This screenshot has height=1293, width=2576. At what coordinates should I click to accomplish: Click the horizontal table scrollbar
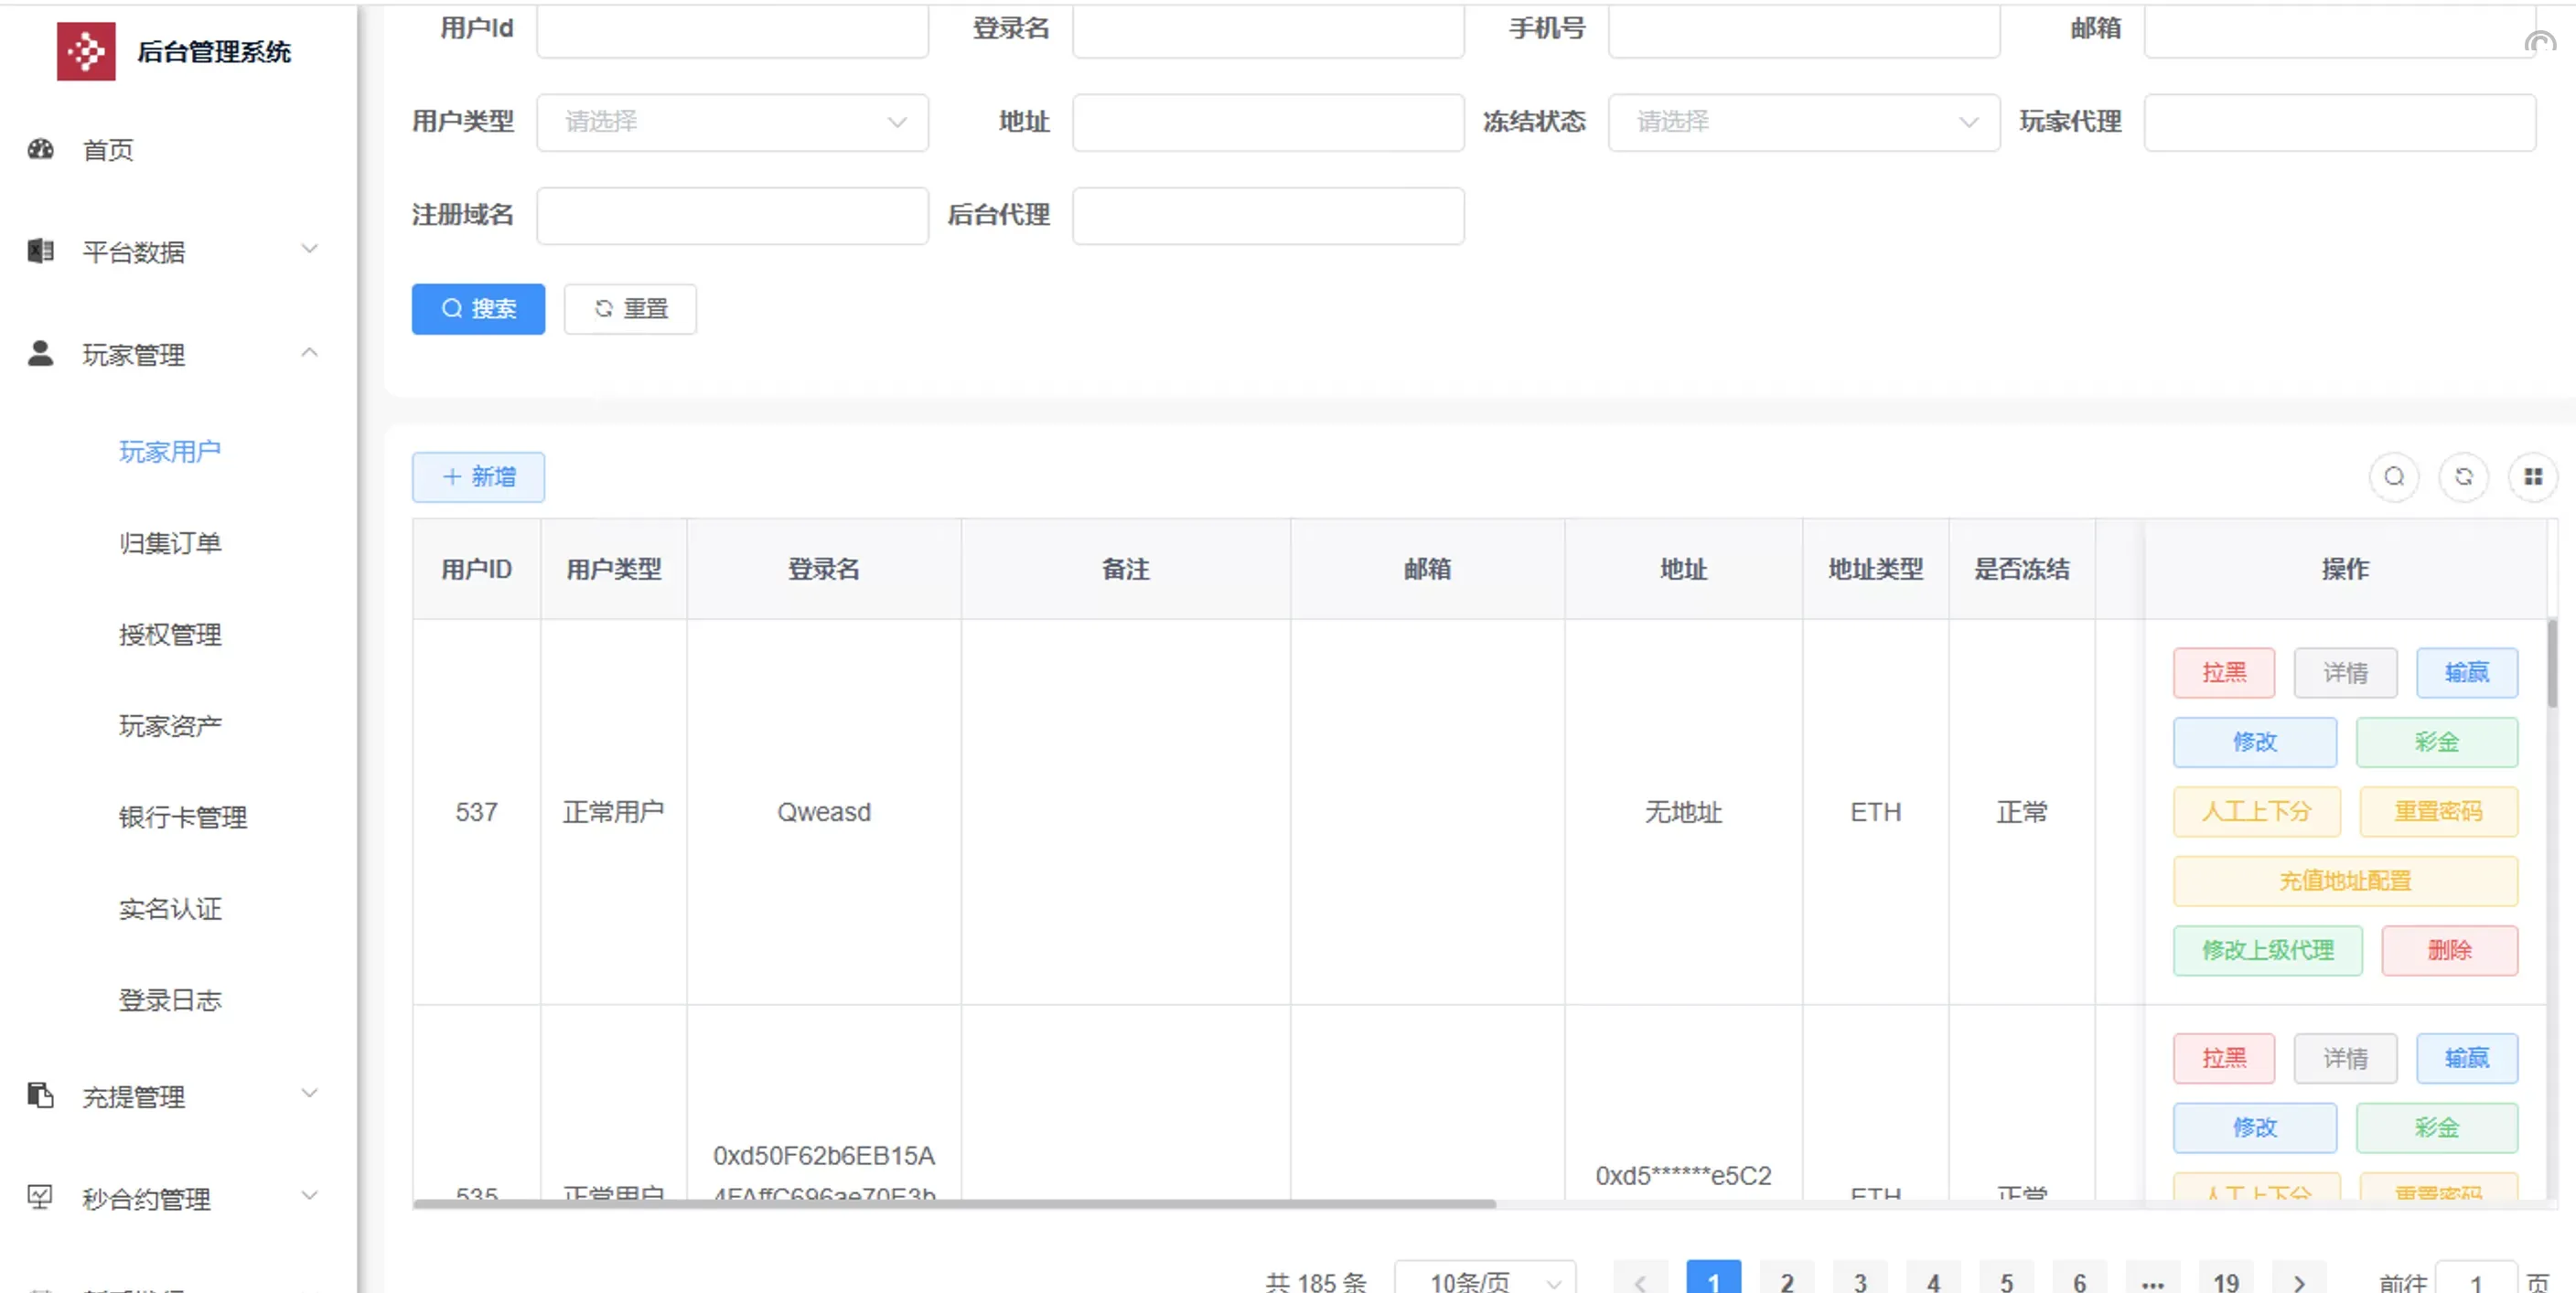(954, 1204)
